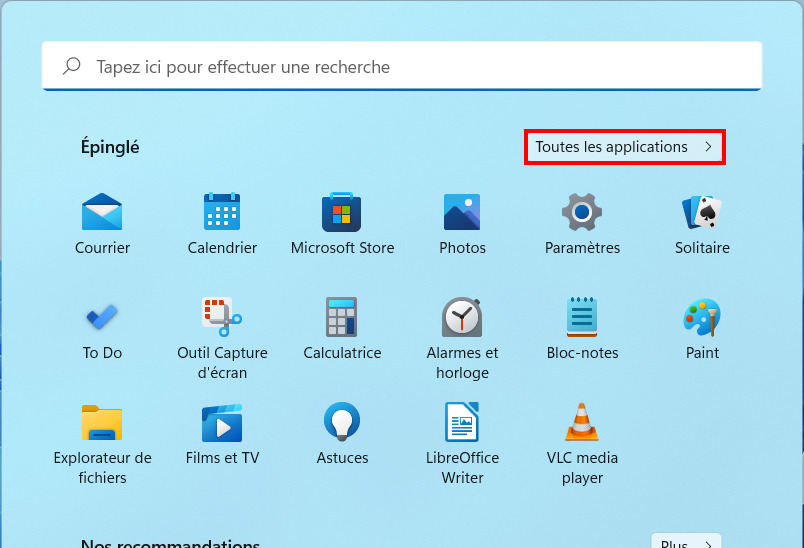Click the search field 'Tapez ici pour effectuer une recherche'

pos(402,66)
